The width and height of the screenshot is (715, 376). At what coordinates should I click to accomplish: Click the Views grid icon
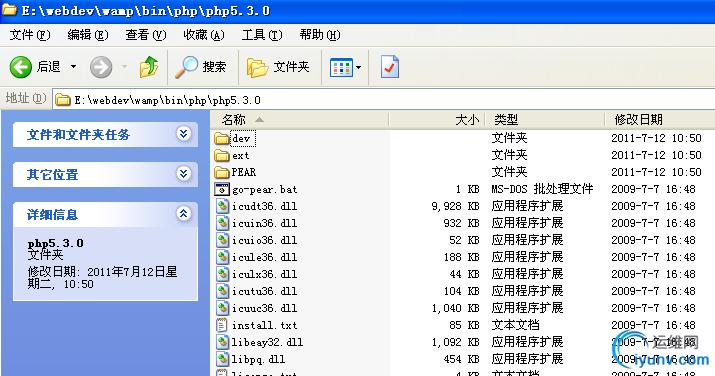click(x=341, y=67)
